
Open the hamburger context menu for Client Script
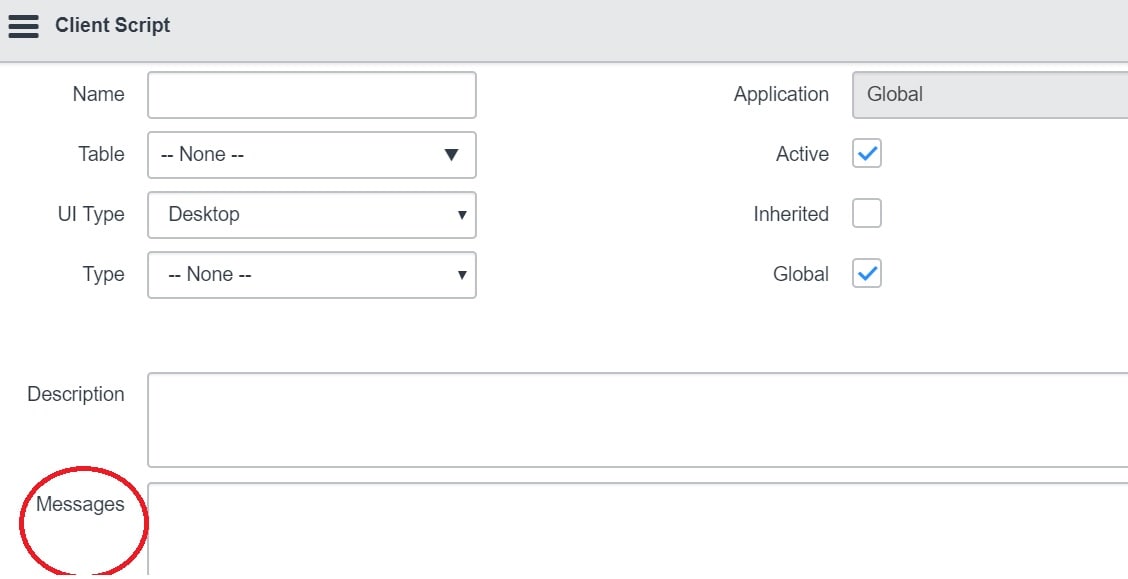pyautogui.click(x=23, y=26)
